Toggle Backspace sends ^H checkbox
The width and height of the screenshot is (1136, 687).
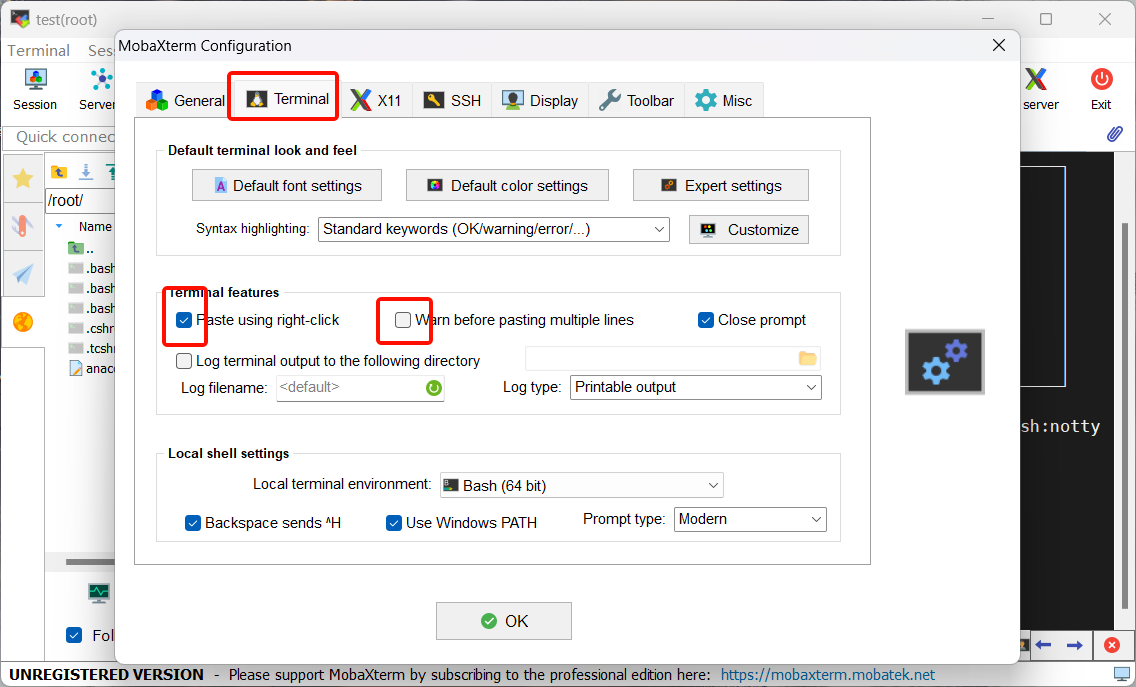(193, 523)
